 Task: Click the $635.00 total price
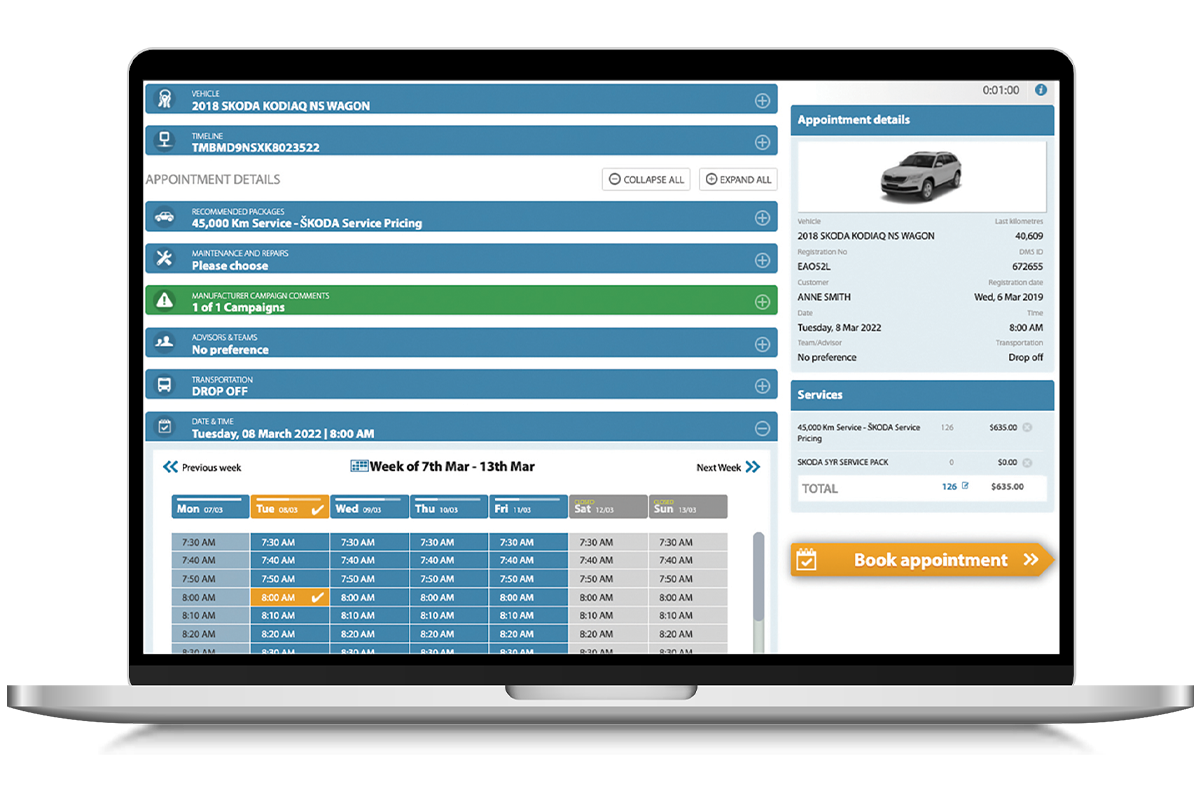[1007, 487]
